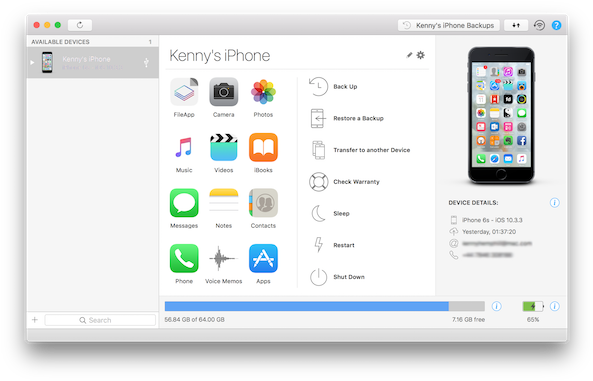This screenshot has height=381, width=593.
Task: Click the Wi-Fi connection icon
Action: pyautogui.click(x=539, y=25)
